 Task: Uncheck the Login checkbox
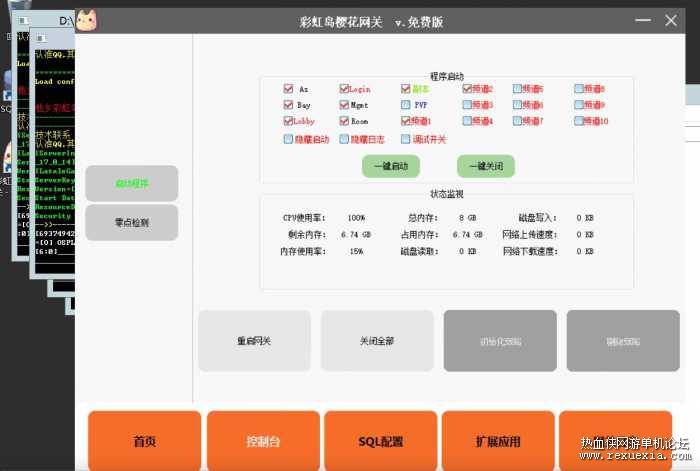[344, 89]
